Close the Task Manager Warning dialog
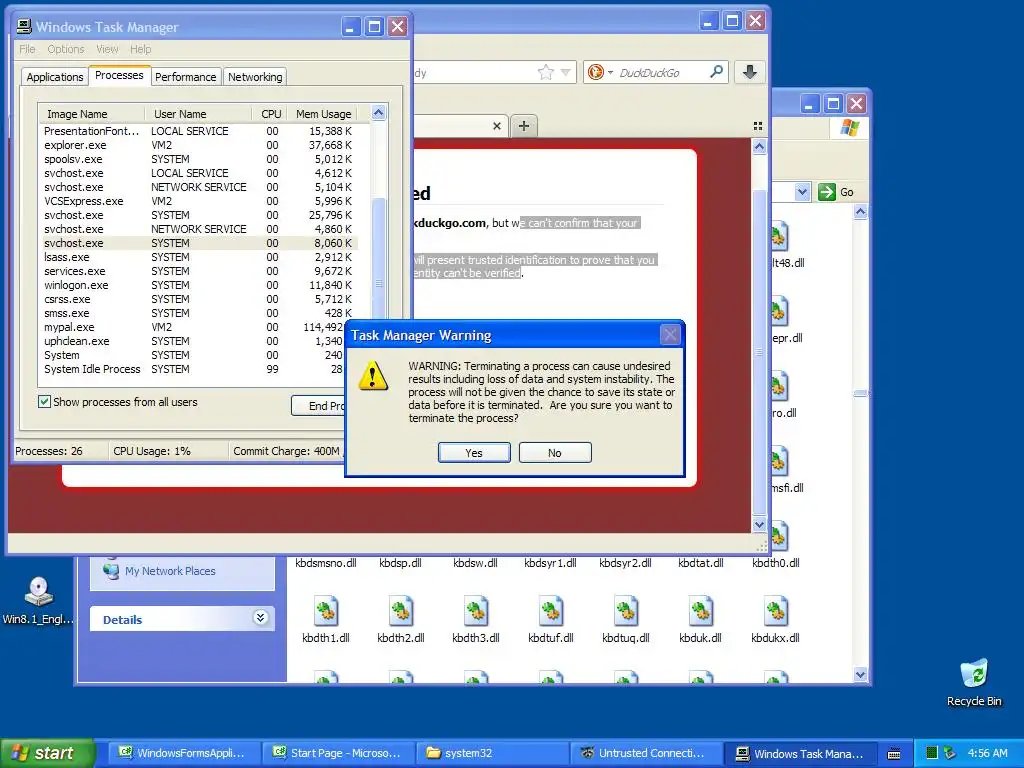Screen dimensions: 1024x768 670,335
